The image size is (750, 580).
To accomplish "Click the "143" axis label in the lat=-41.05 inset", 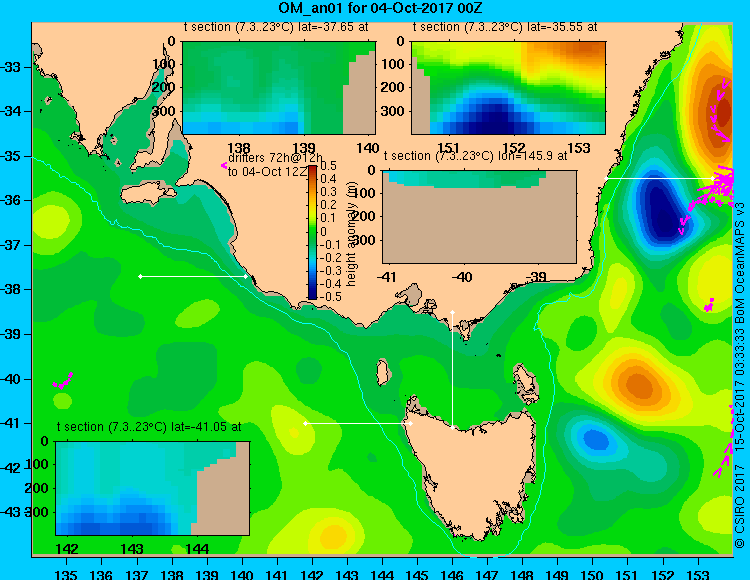I will click(x=132, y=548).
